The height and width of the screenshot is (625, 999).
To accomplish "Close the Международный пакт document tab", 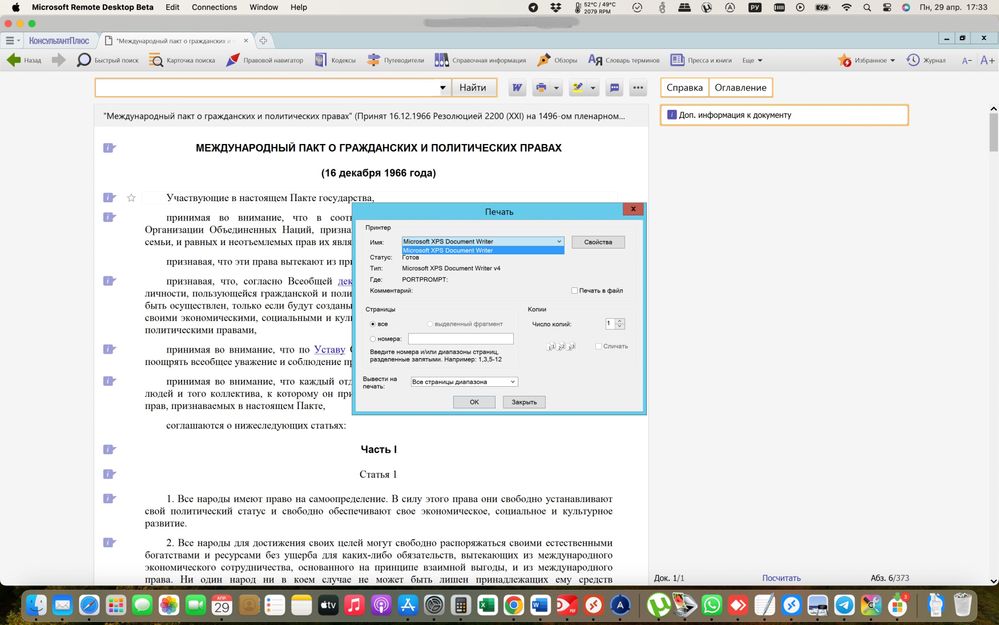I will (246, 40).
